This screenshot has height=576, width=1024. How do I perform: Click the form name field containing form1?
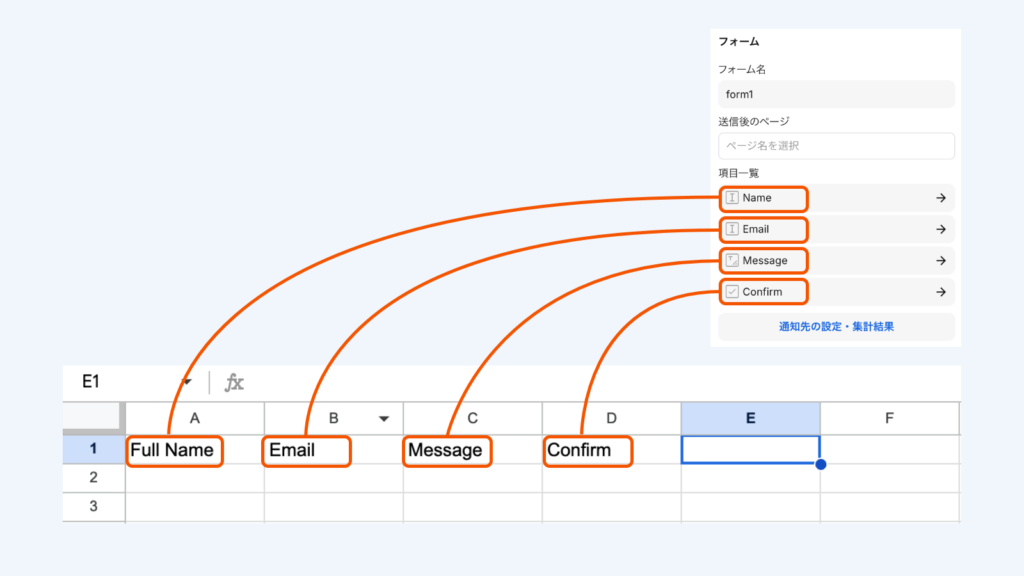(x=836, y=94)
